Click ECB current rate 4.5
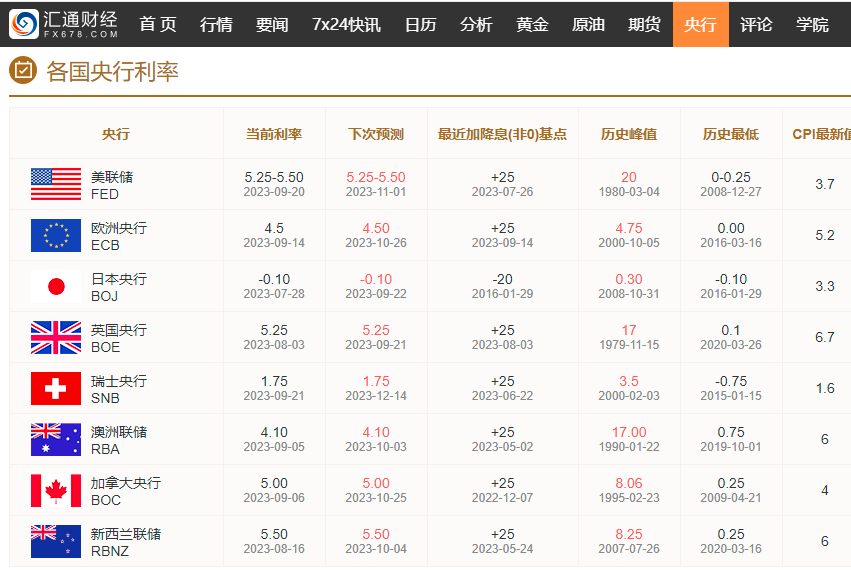This screenshot has height=582, width=851. [274, 228]
